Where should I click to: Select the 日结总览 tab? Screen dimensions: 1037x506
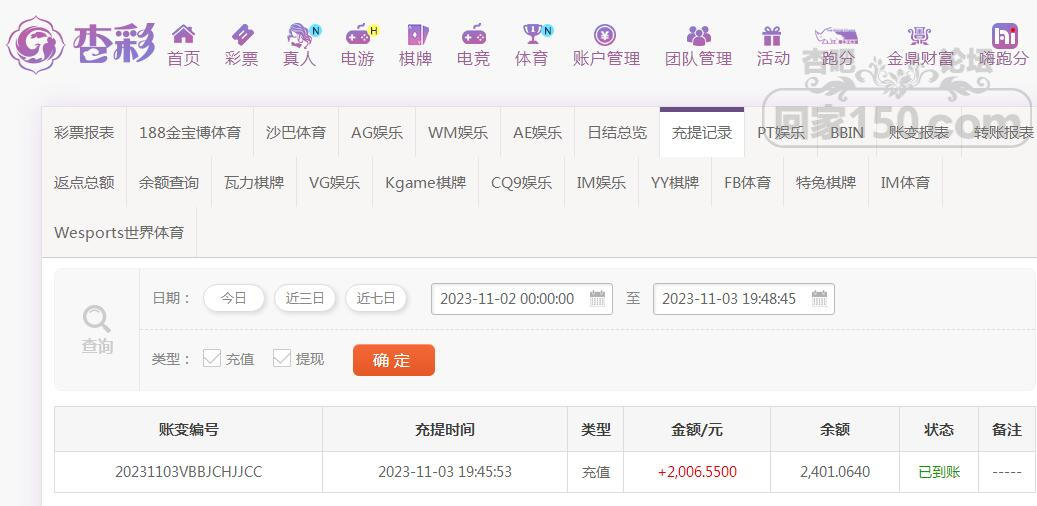coord(616,132)
